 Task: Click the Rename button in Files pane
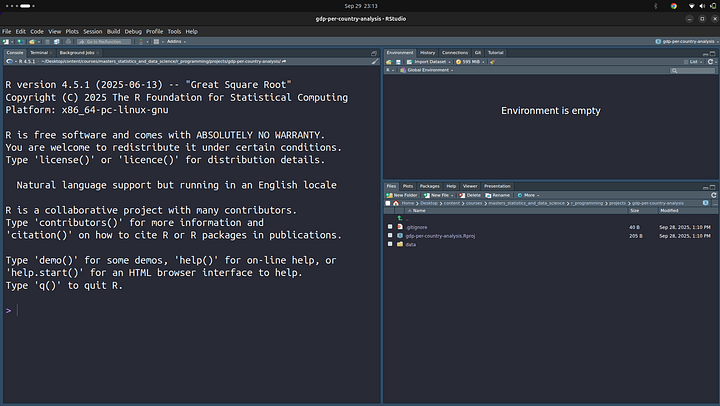pyautogui.click(x=497, y=195)
